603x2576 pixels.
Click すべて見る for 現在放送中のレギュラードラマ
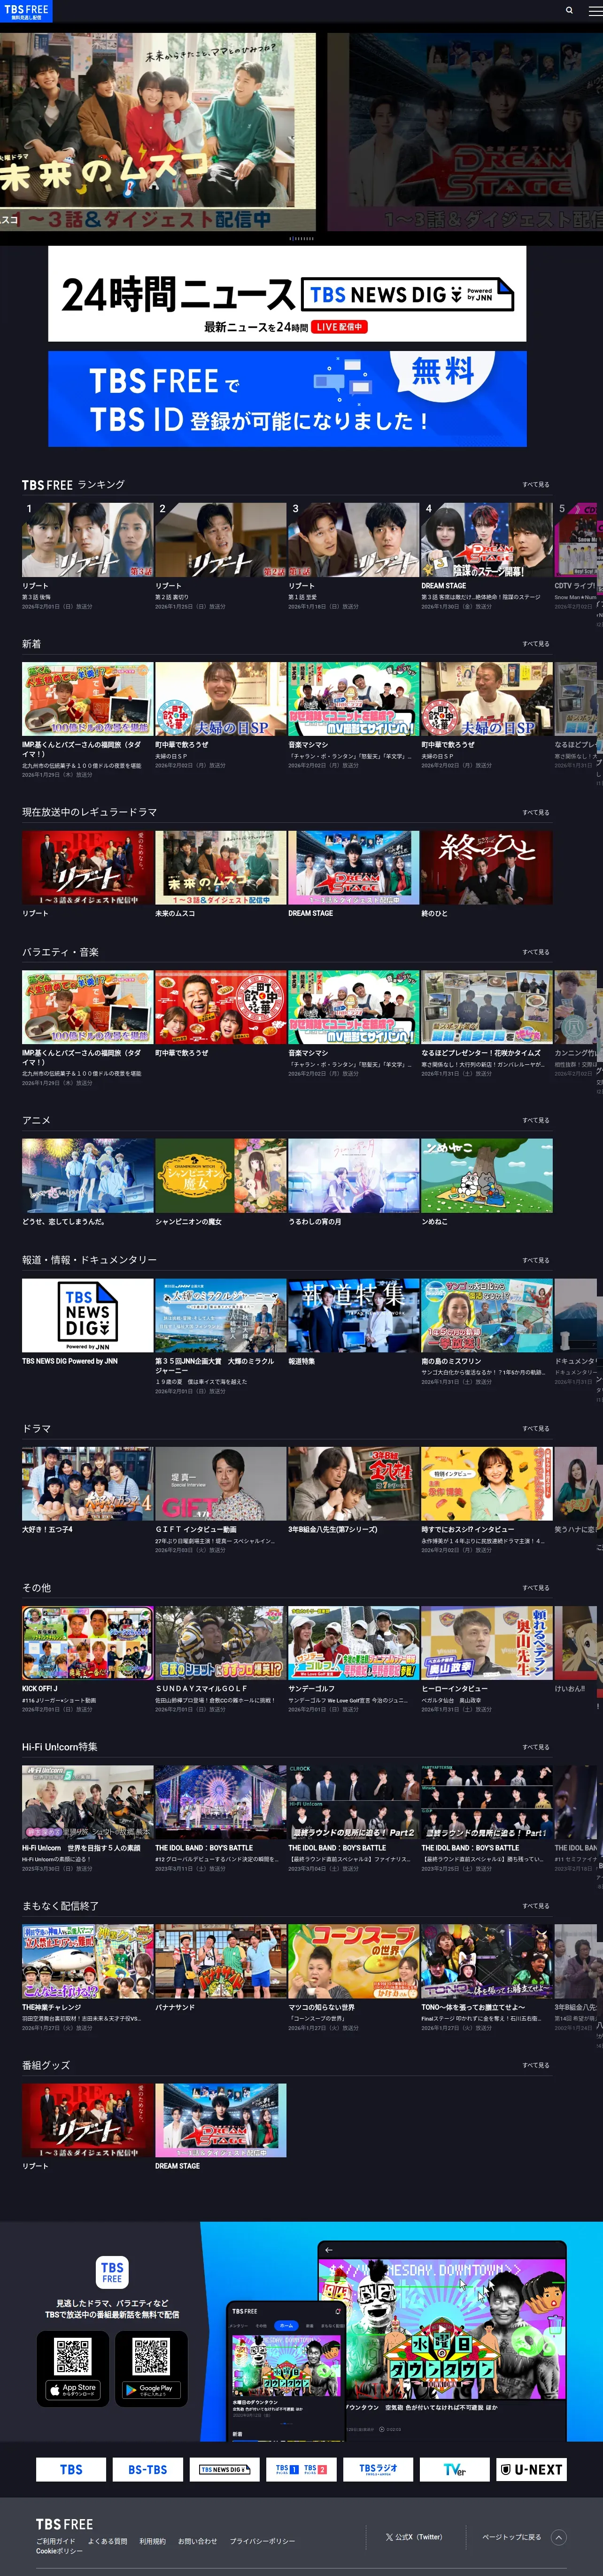pyautogui.click(x=535, y=812)
